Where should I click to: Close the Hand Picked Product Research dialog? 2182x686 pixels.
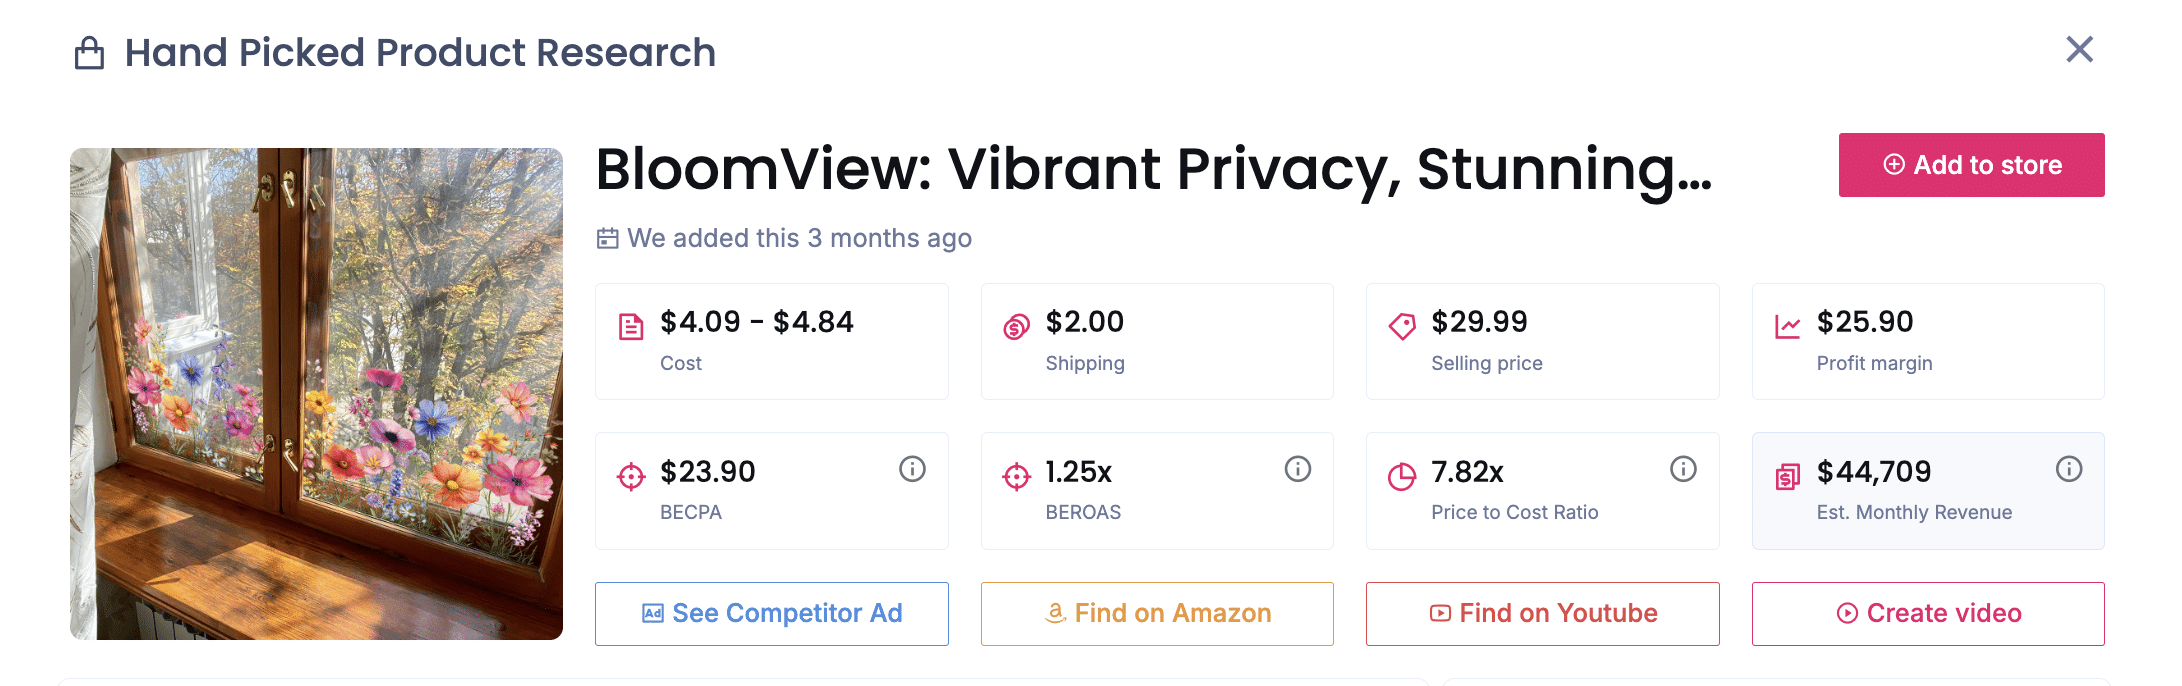click(2079, 49)
